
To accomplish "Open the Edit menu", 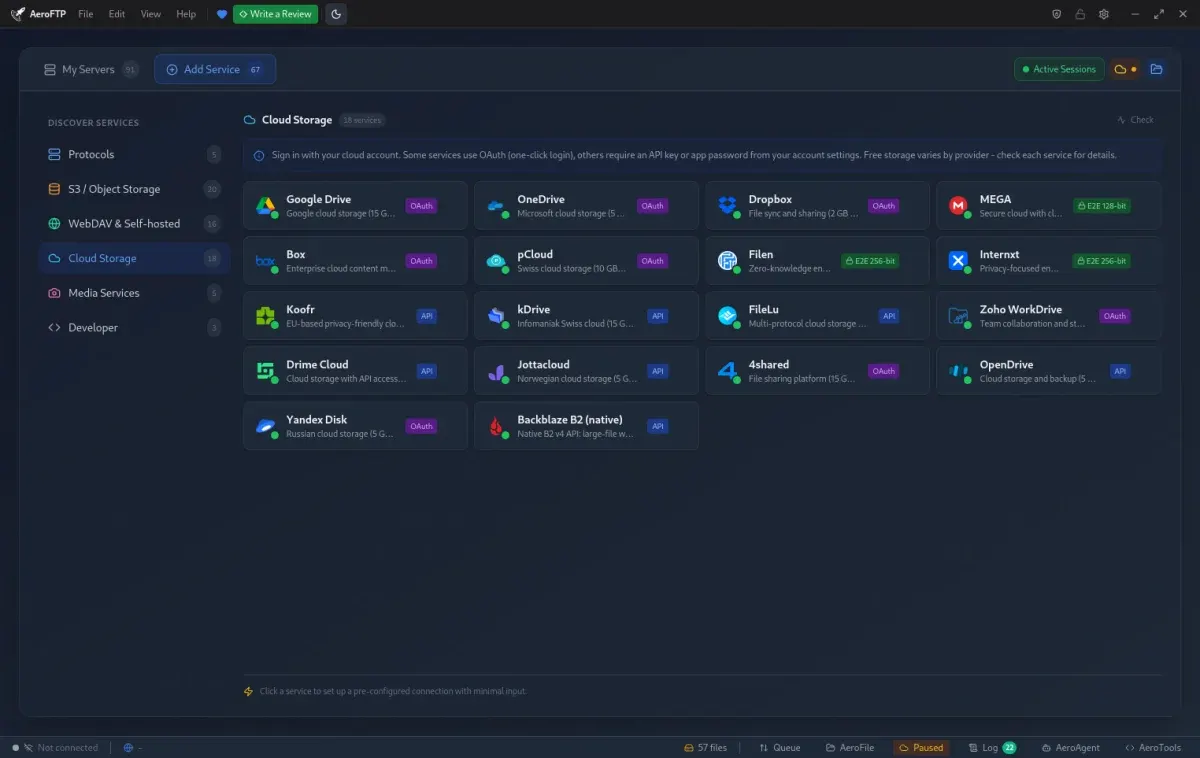I will pos(117,14).
